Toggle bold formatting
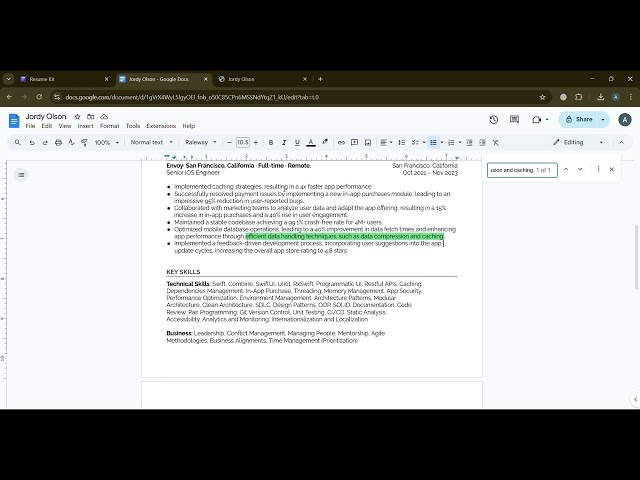The height and width of the screenshot is (480, 640). pyautogui.click(x=271, y=142)
